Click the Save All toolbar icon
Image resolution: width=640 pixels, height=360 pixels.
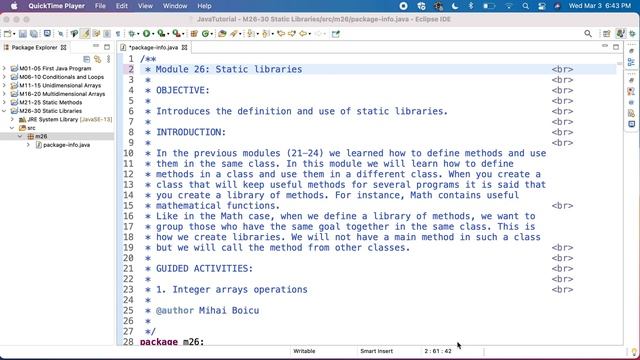[x=34, y=34]
